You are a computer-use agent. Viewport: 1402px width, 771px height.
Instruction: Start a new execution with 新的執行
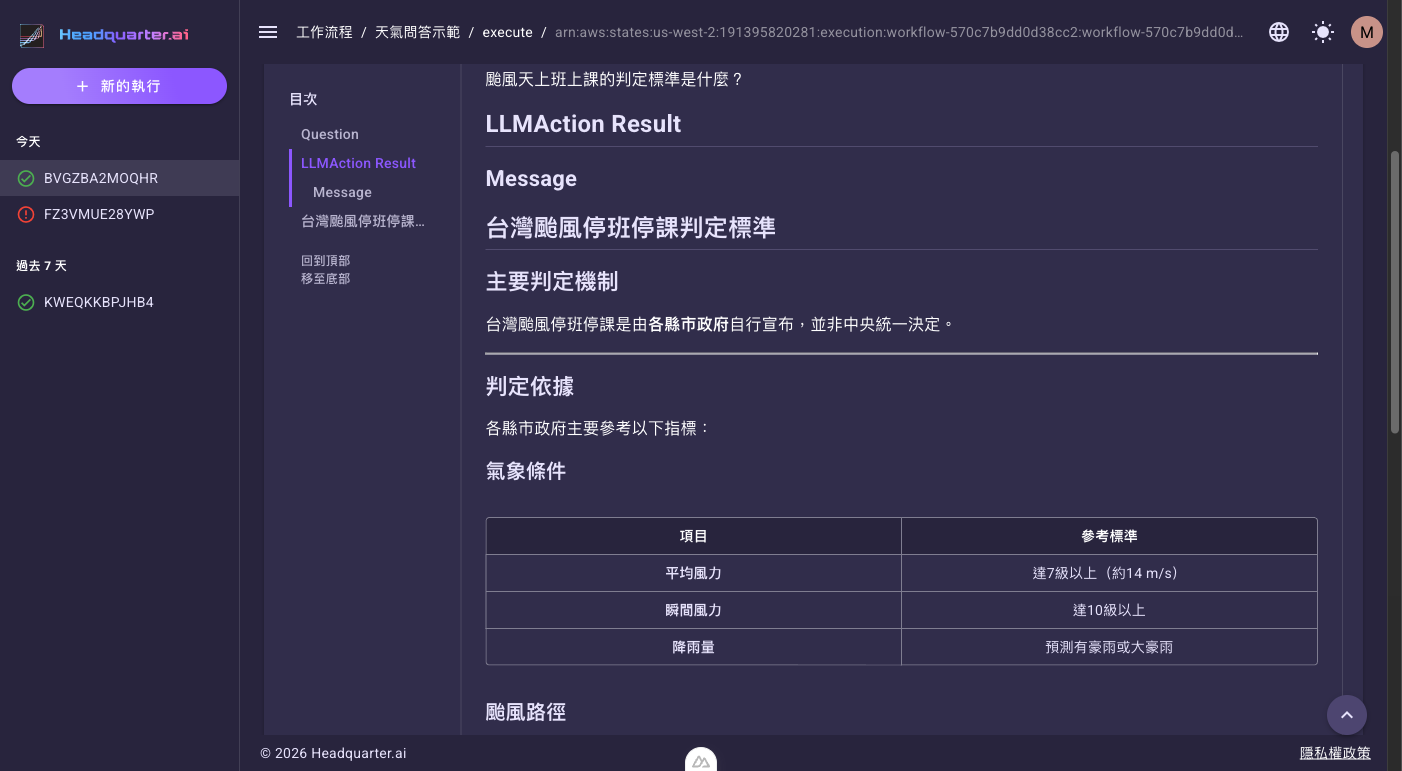coord(119,86)
